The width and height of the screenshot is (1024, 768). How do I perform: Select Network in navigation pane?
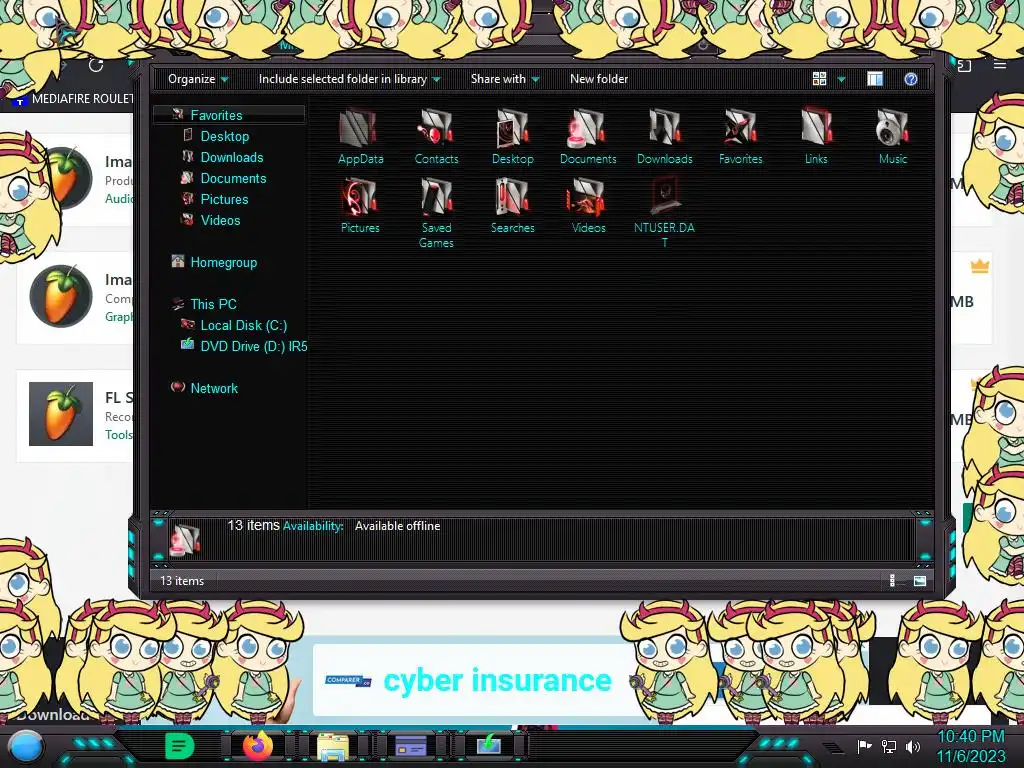tap(214, 388)
